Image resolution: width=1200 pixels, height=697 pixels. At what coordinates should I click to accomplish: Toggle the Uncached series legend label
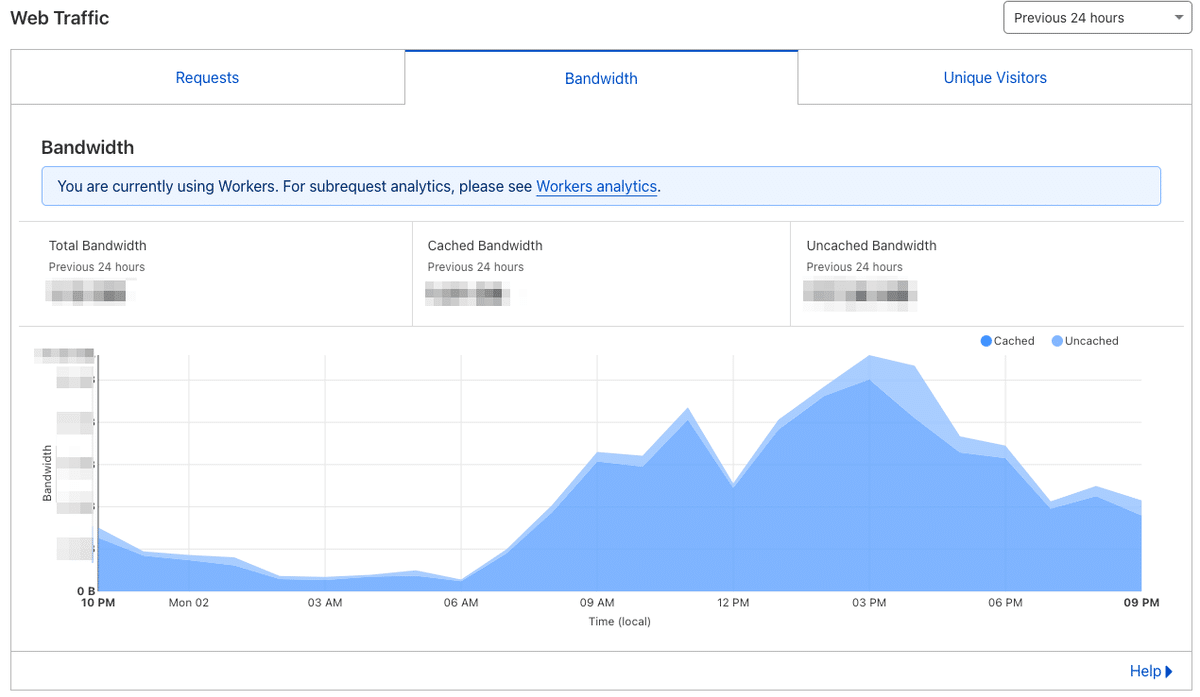[x=1091, y=341]
